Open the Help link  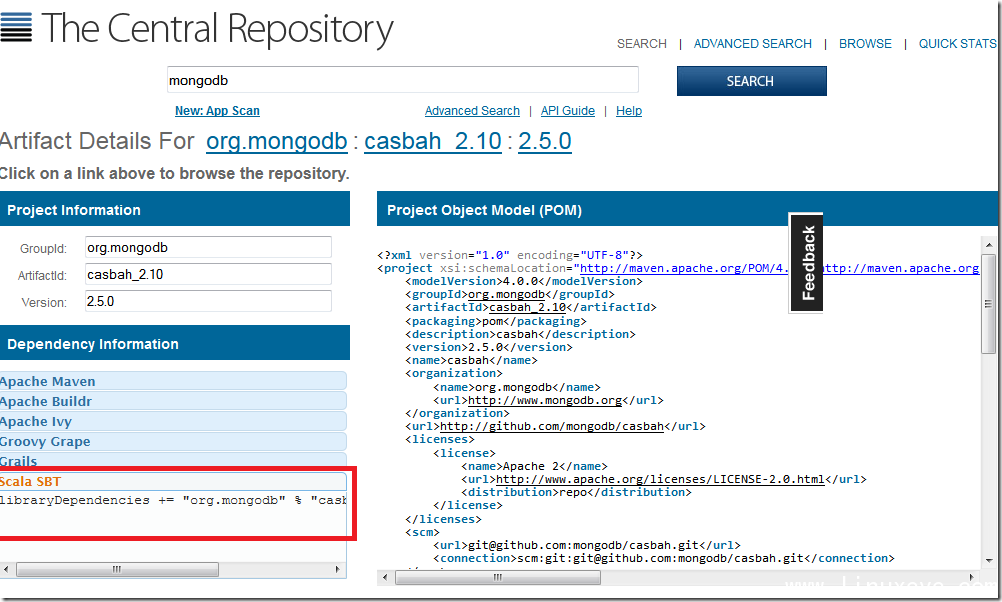point(629,111)
